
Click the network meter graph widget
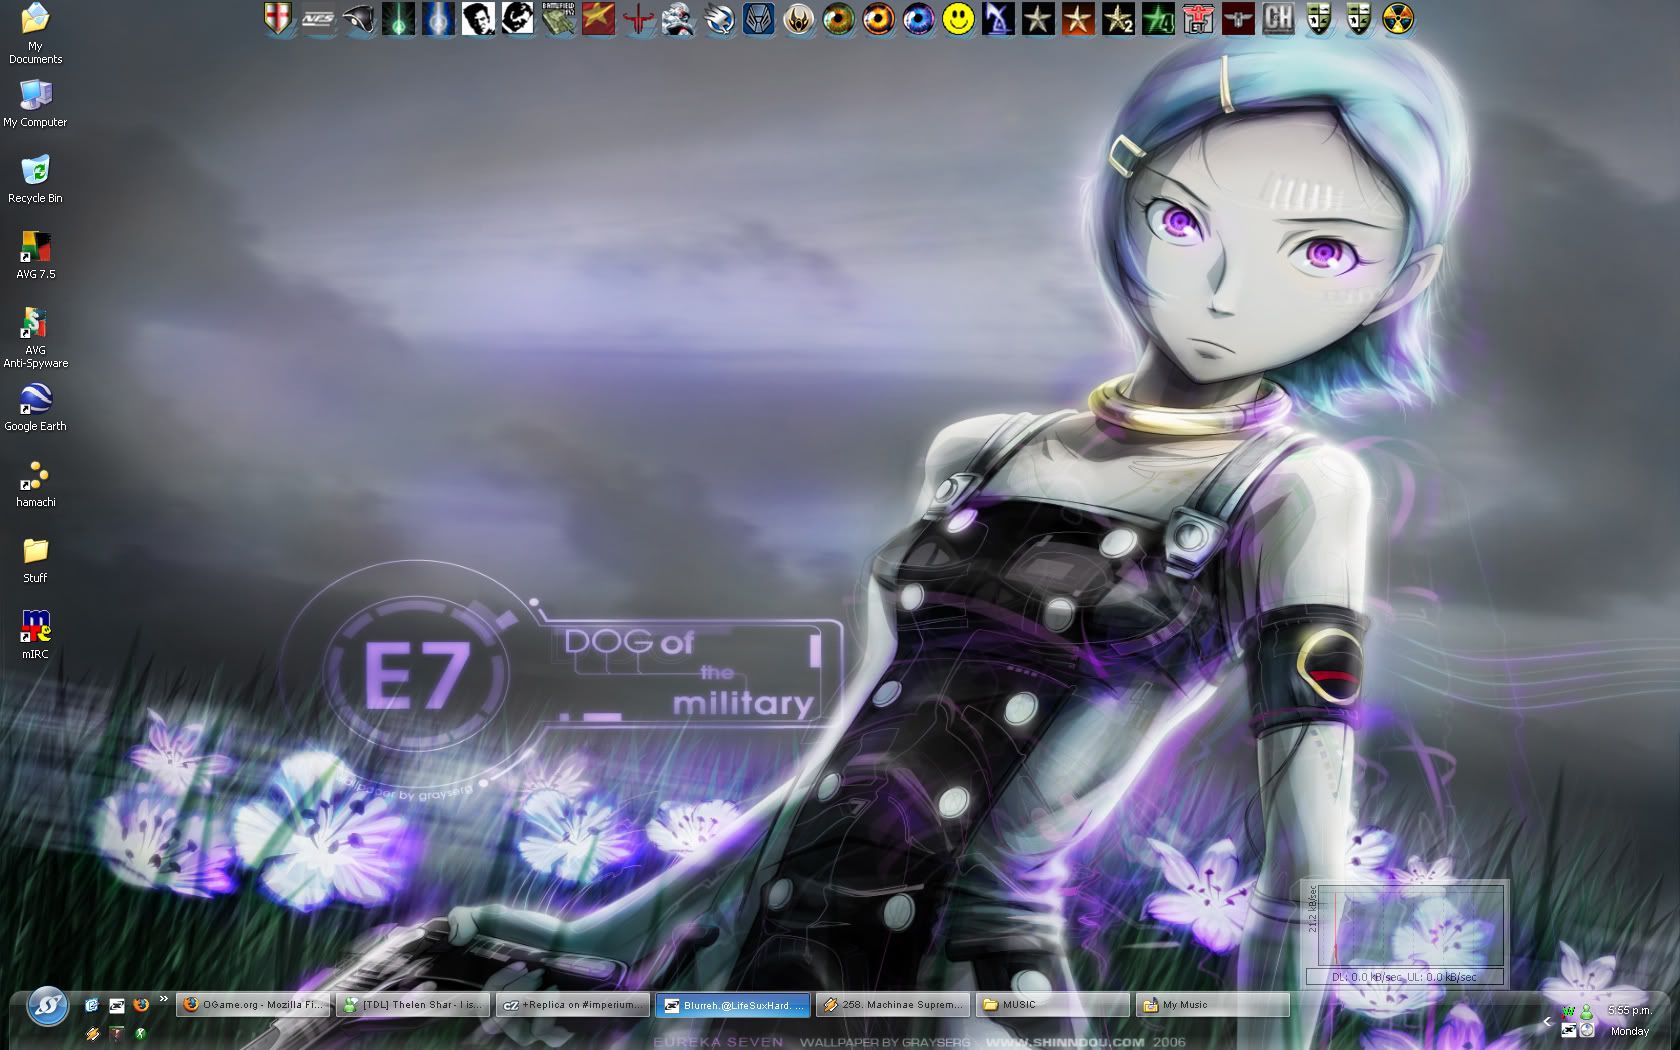pyautogui.click(x=1404, y=932)
